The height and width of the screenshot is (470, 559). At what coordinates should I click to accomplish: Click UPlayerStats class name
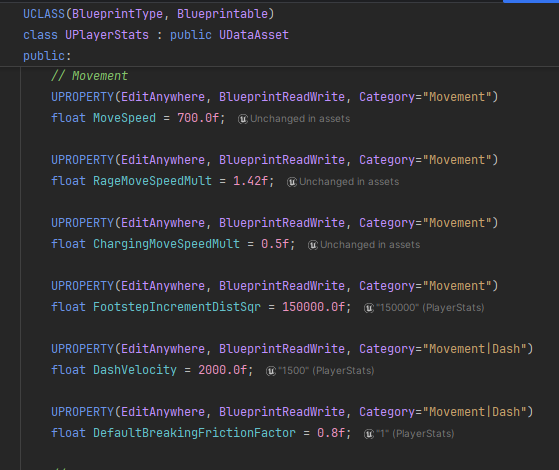click(x=107, y=35)
